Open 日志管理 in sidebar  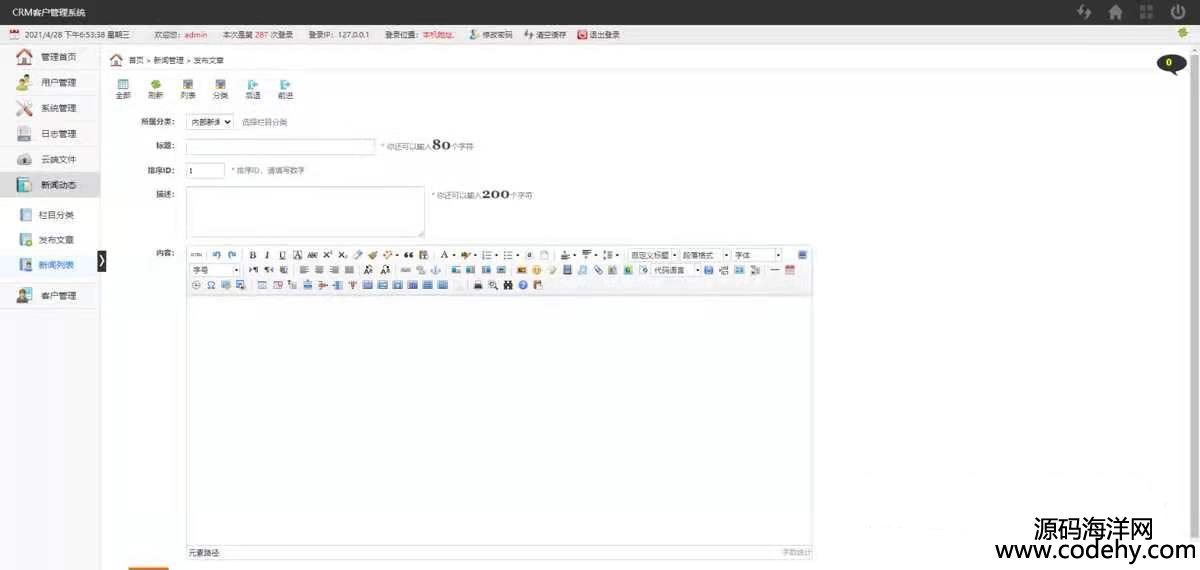(x=50, y=134)
